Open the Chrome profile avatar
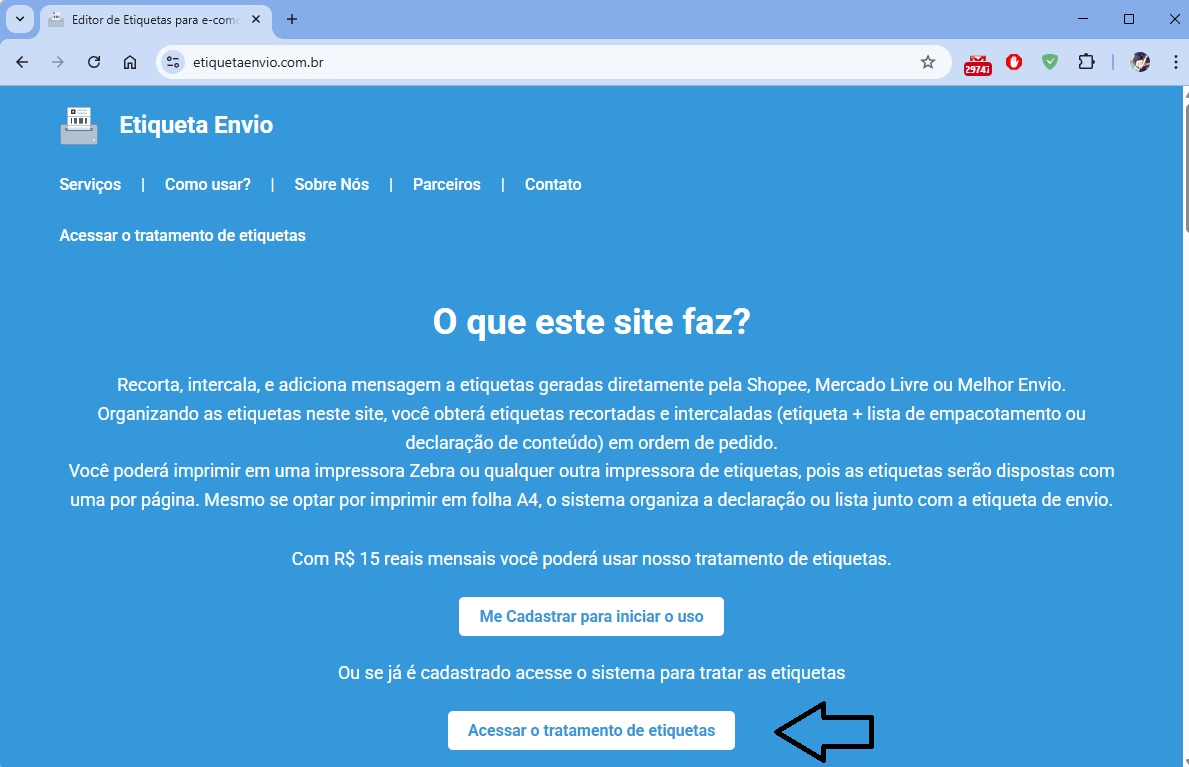 pos(1140,62)
